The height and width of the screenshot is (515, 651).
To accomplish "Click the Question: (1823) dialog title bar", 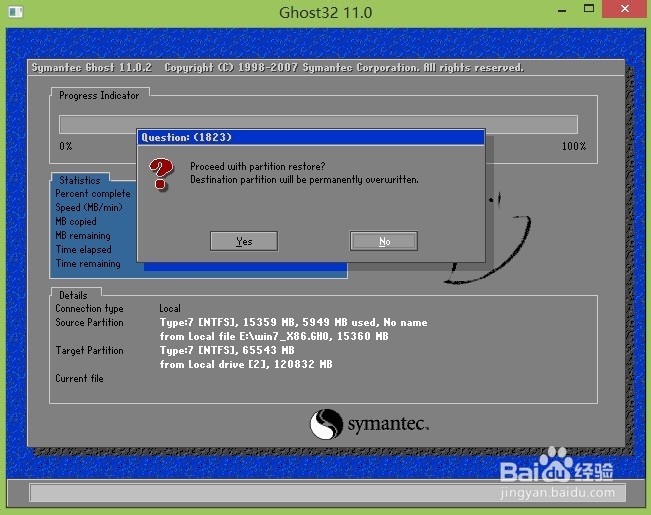I will tap(311, 137).
